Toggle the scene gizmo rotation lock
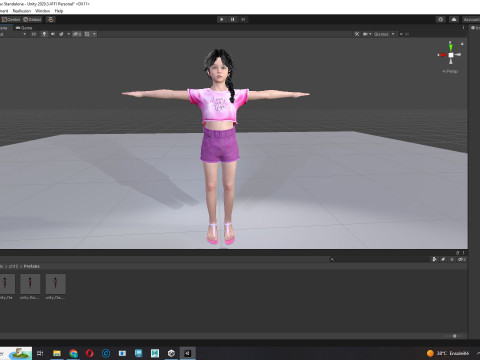 coord(462,43)
